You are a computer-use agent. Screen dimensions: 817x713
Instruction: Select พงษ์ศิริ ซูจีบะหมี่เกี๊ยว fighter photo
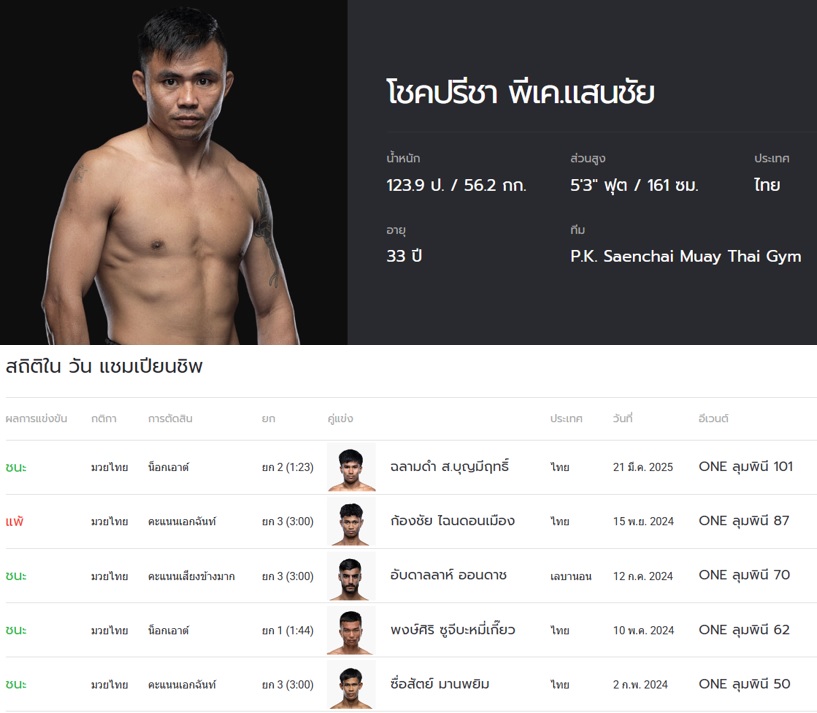tap(351, 630)
